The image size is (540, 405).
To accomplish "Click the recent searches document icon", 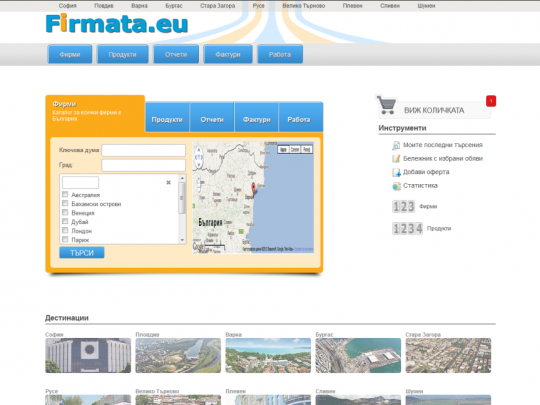I will click(396, 145).
